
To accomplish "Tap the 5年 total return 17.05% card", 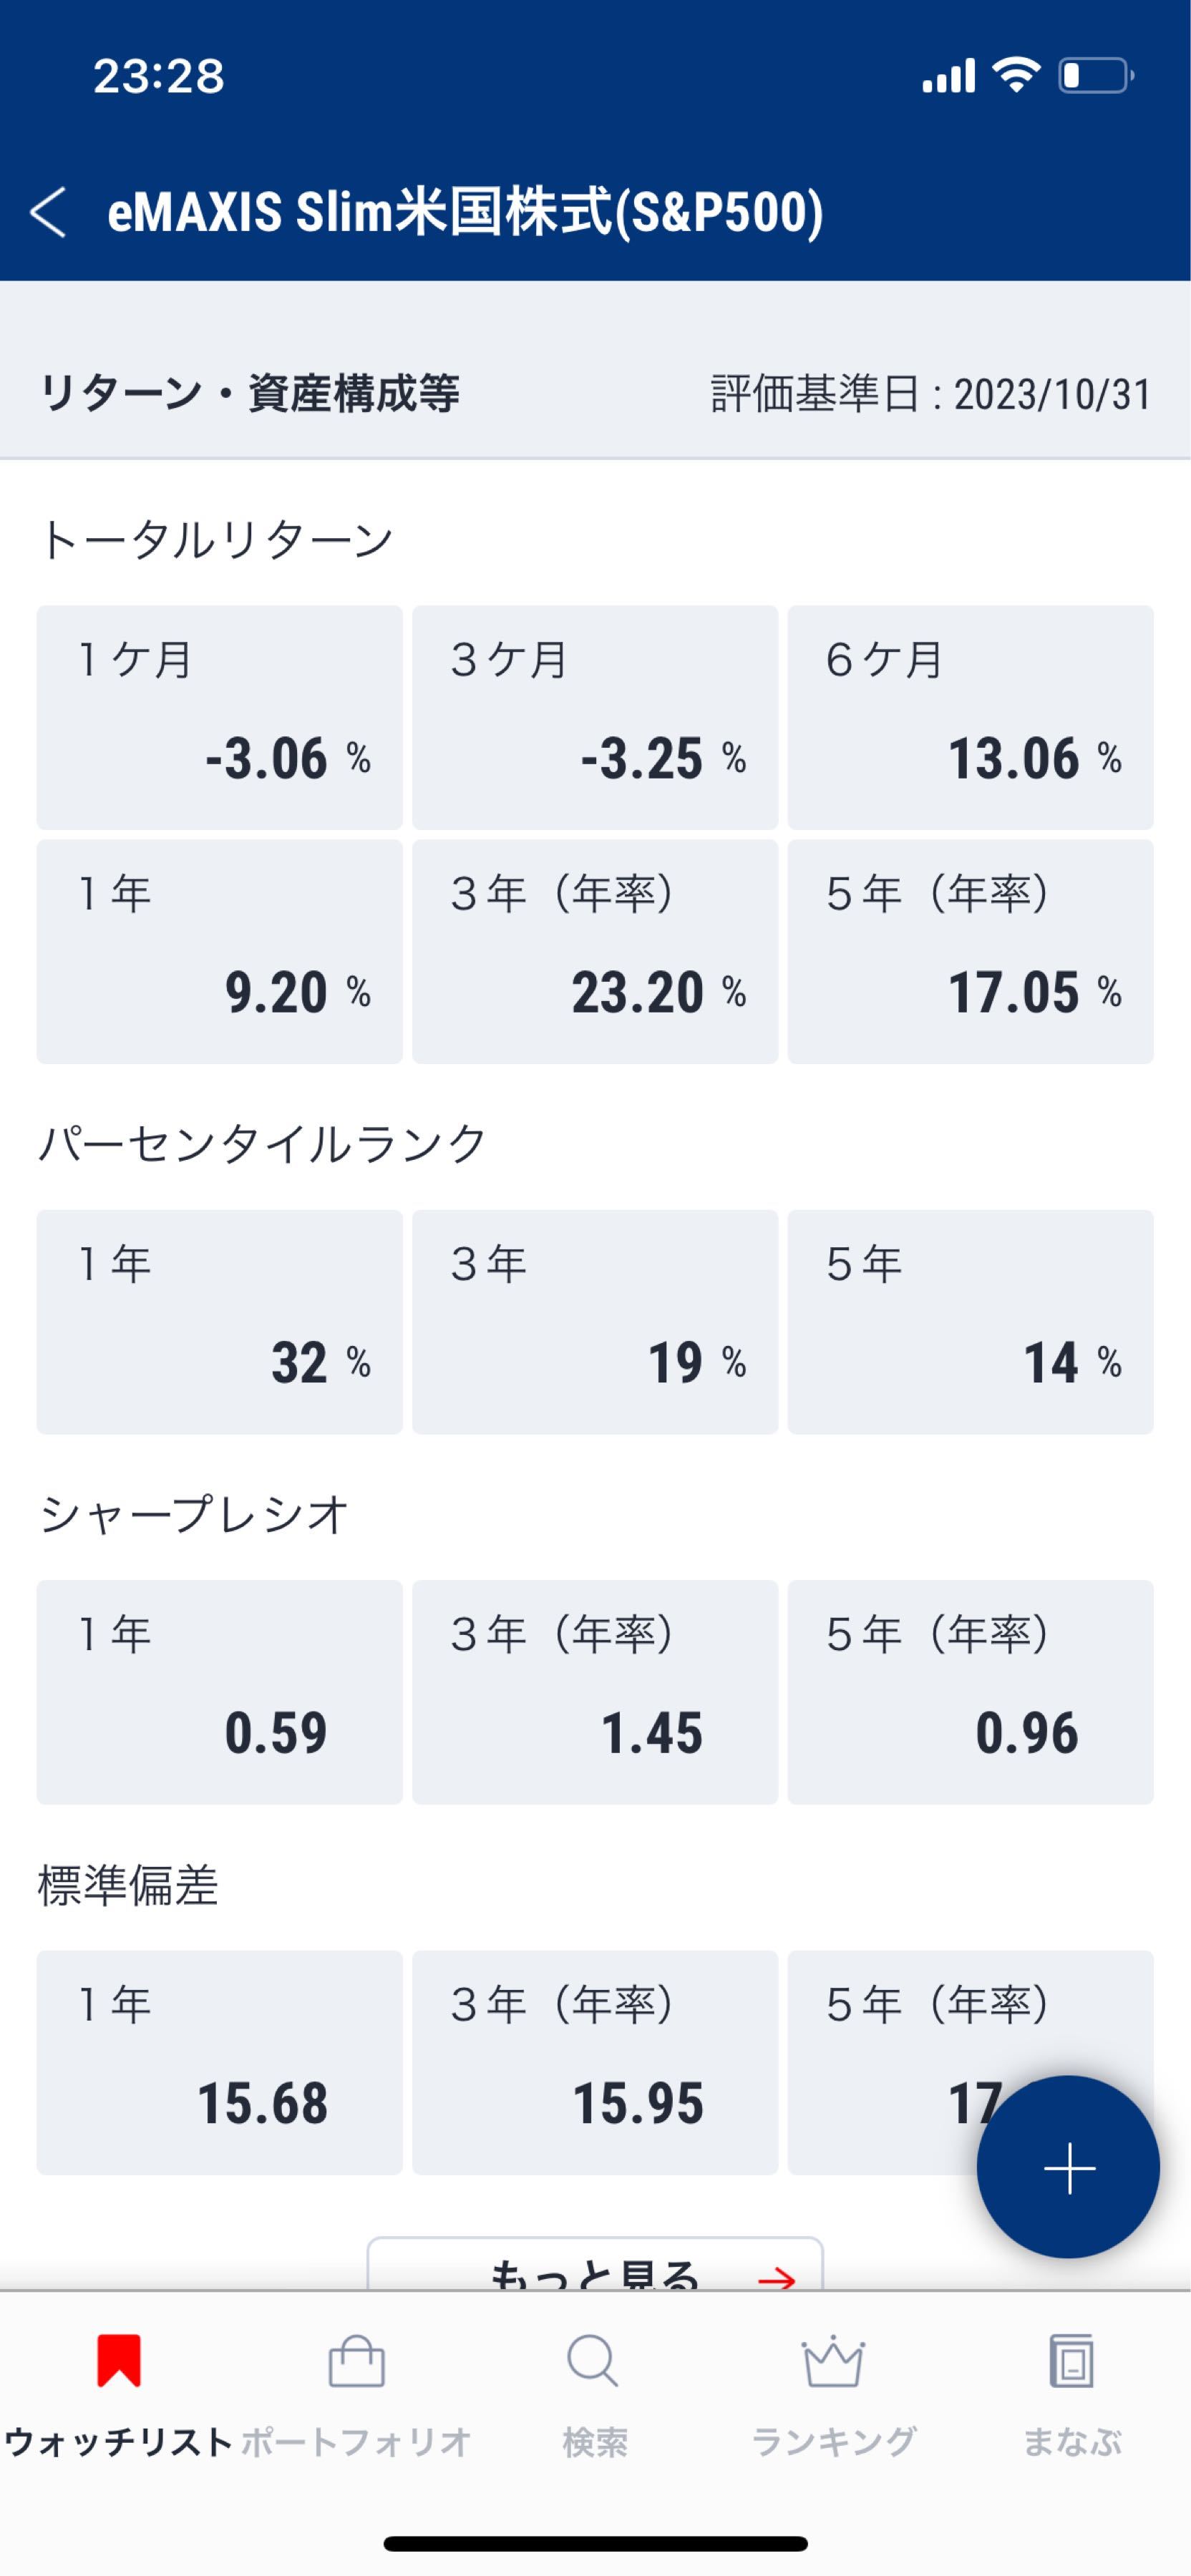I will click(x=970, y=951).
